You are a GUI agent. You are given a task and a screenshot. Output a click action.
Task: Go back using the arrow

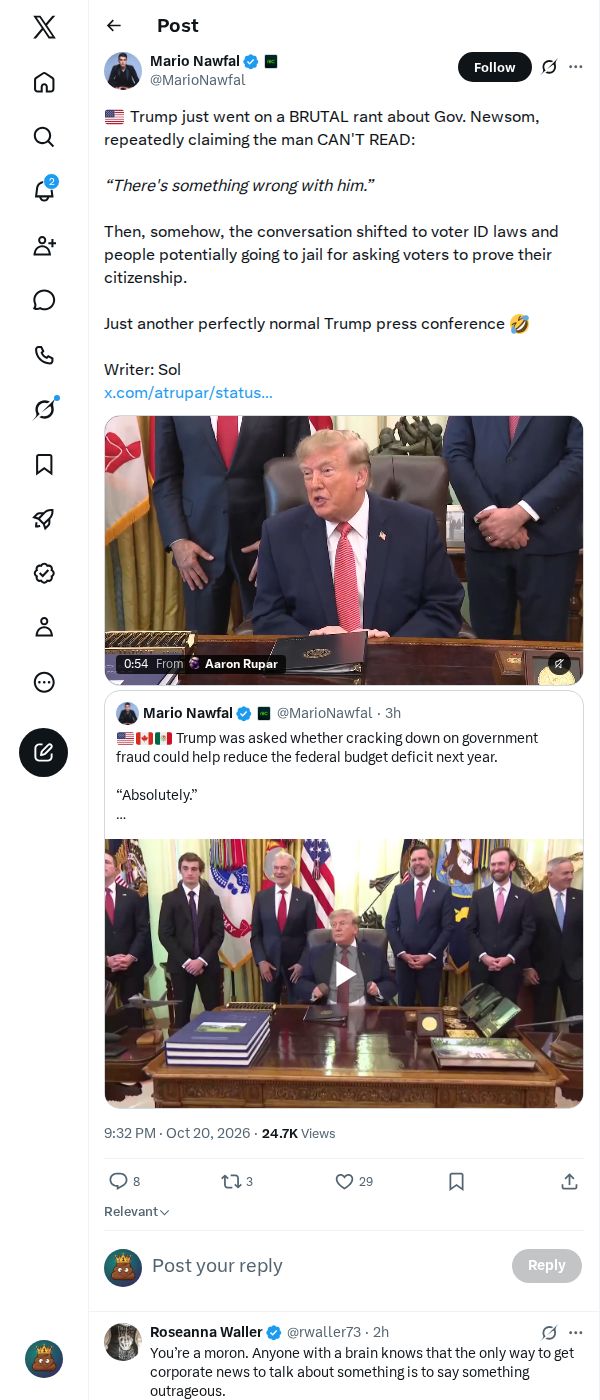[x=114, y=26]
